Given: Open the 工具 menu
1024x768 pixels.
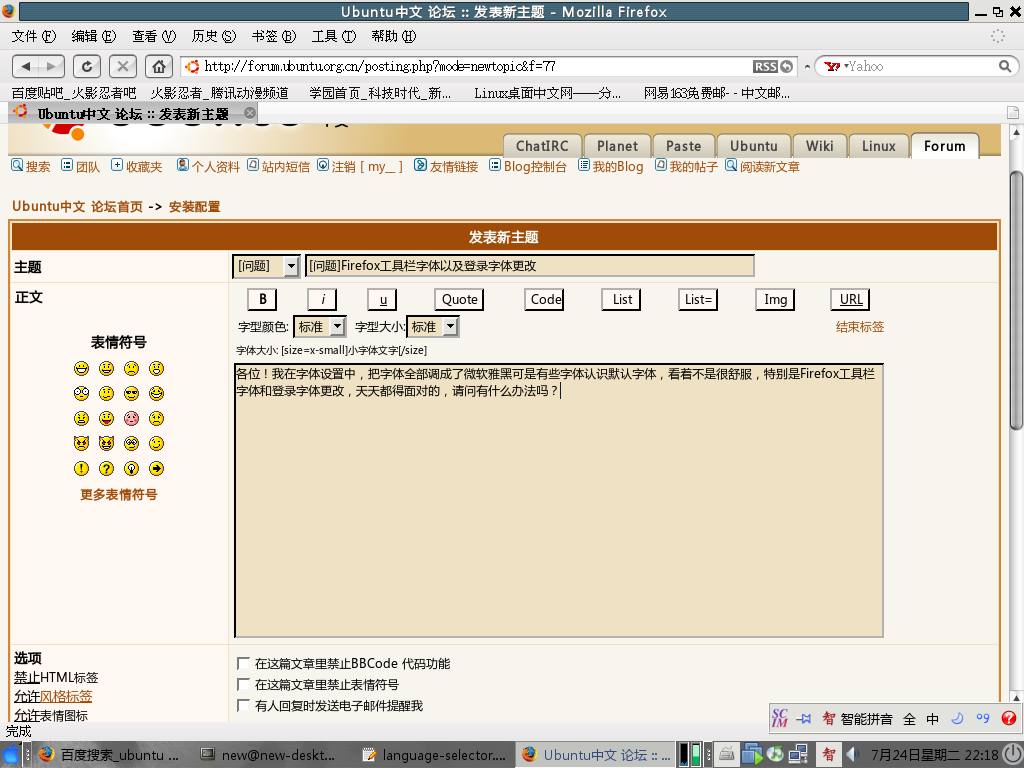Looking at the screenshot, I should tap(334, 36).
